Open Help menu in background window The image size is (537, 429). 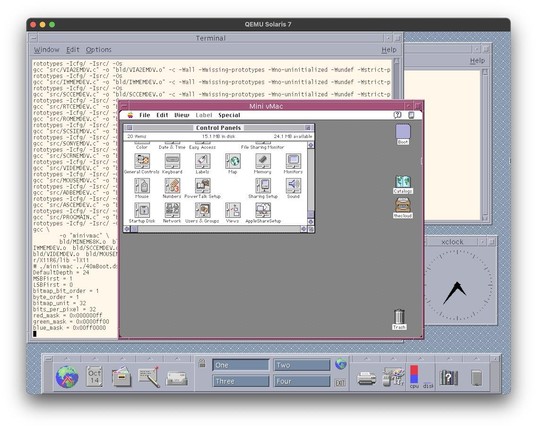477,61
